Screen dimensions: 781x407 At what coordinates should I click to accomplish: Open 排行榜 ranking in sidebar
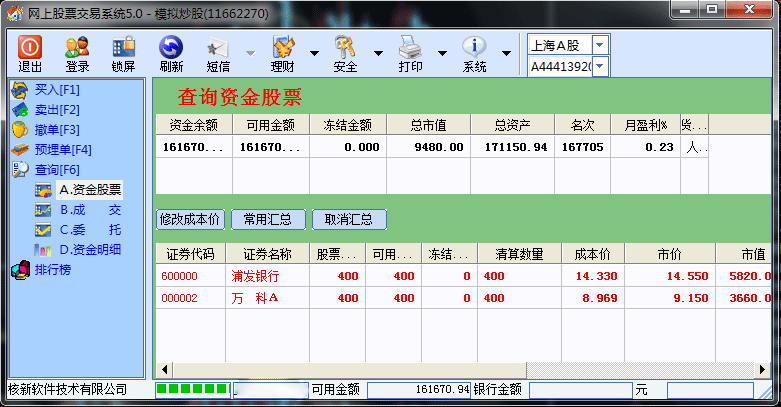55,269
